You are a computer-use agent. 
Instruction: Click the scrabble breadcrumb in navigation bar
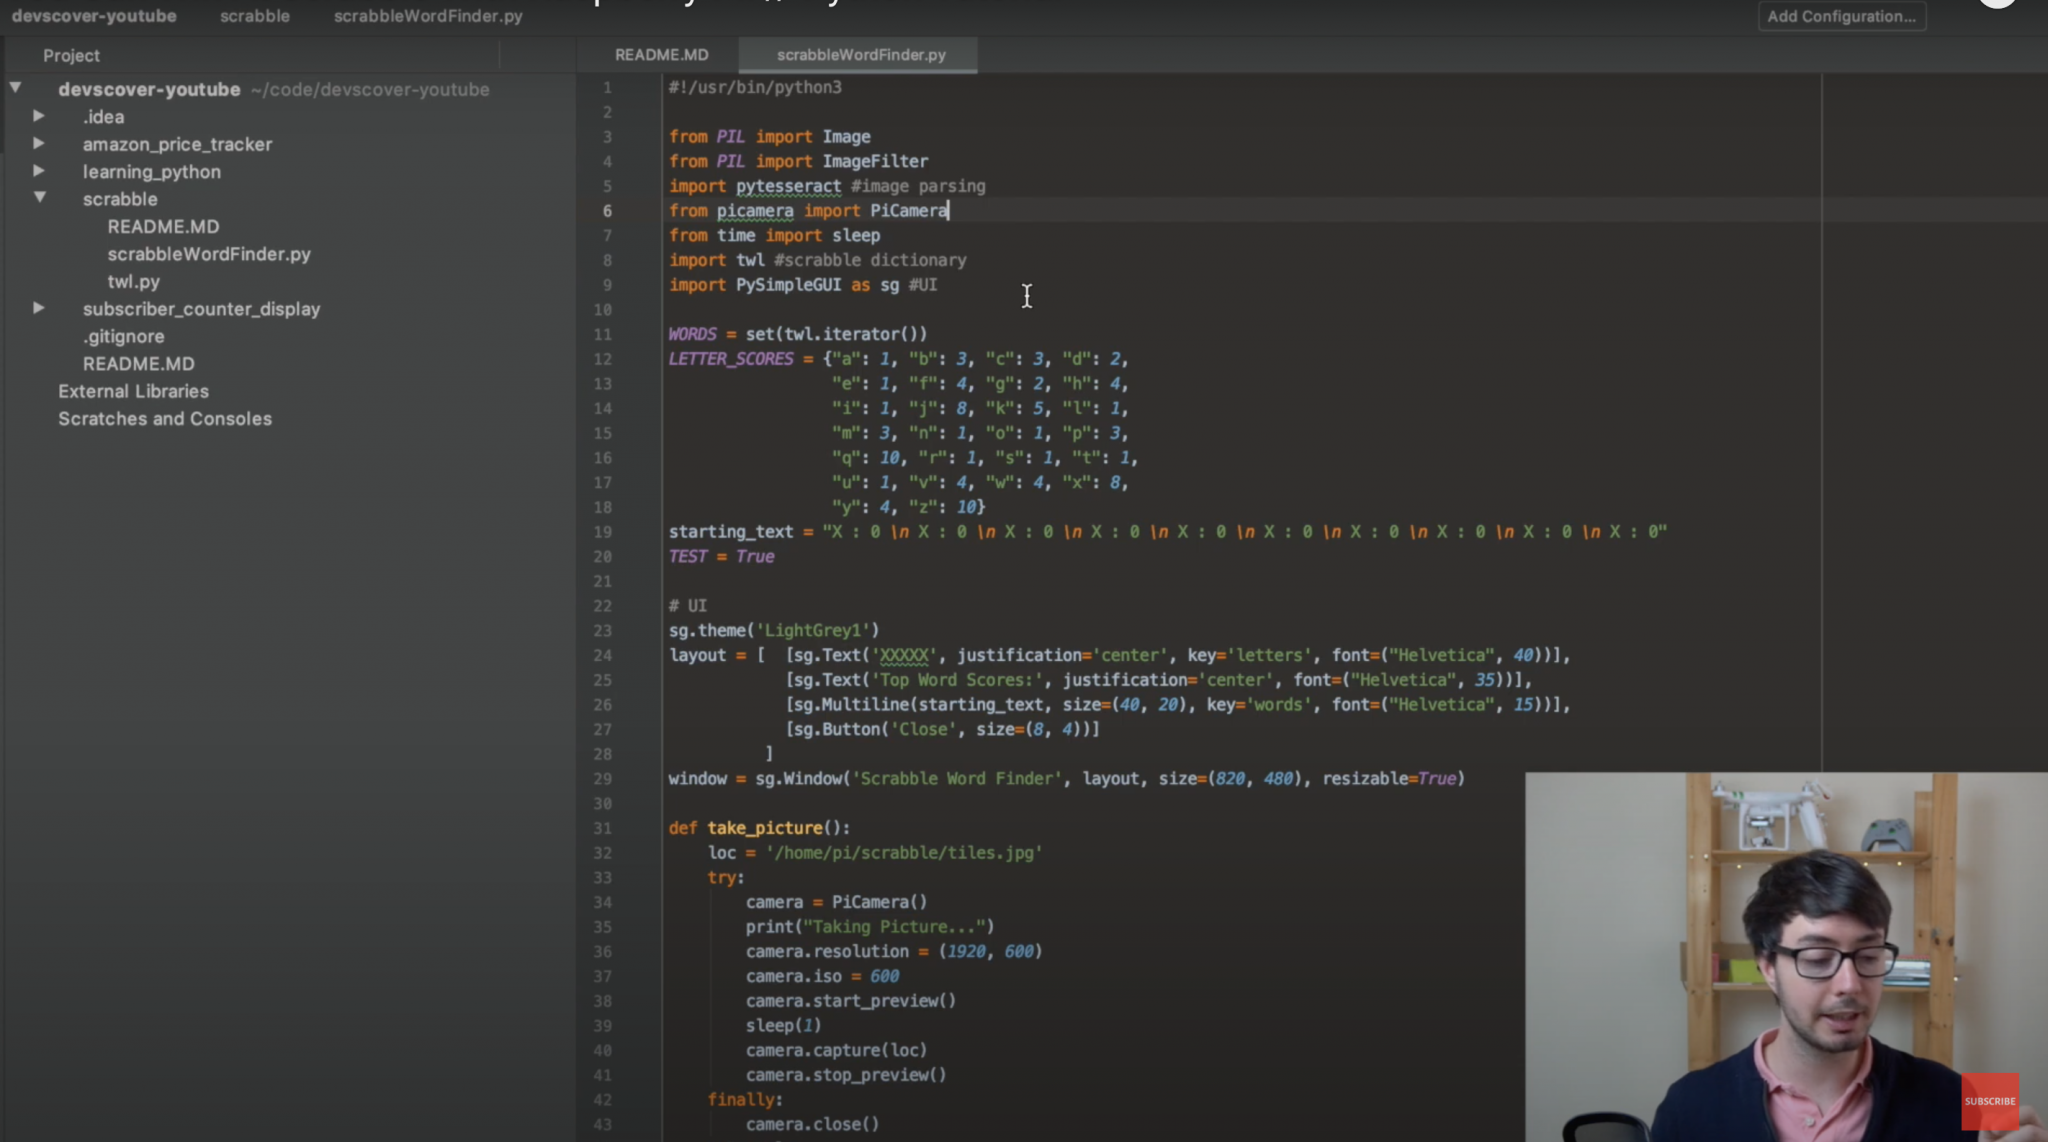255,16
